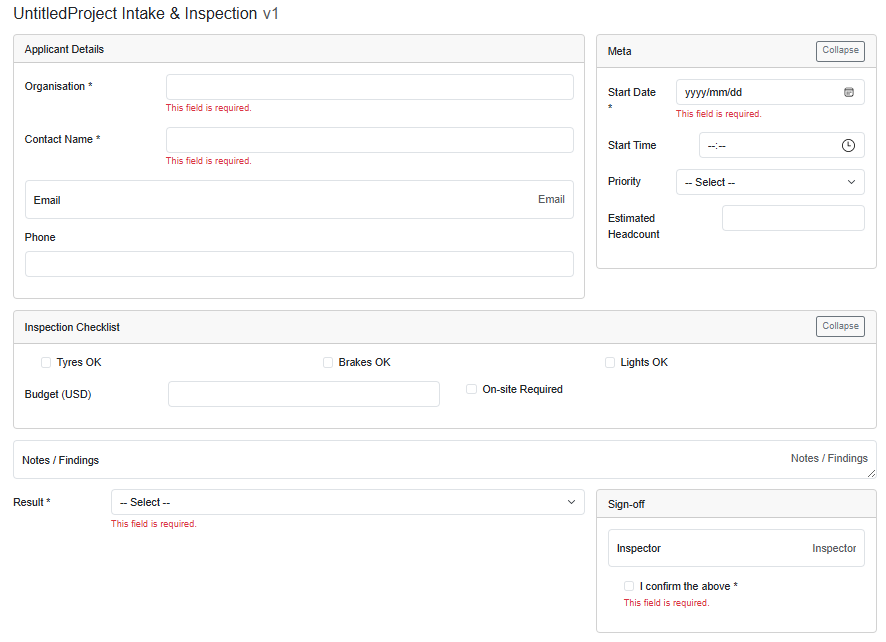
Task: Click the Organisation text field
Action: 369,87
